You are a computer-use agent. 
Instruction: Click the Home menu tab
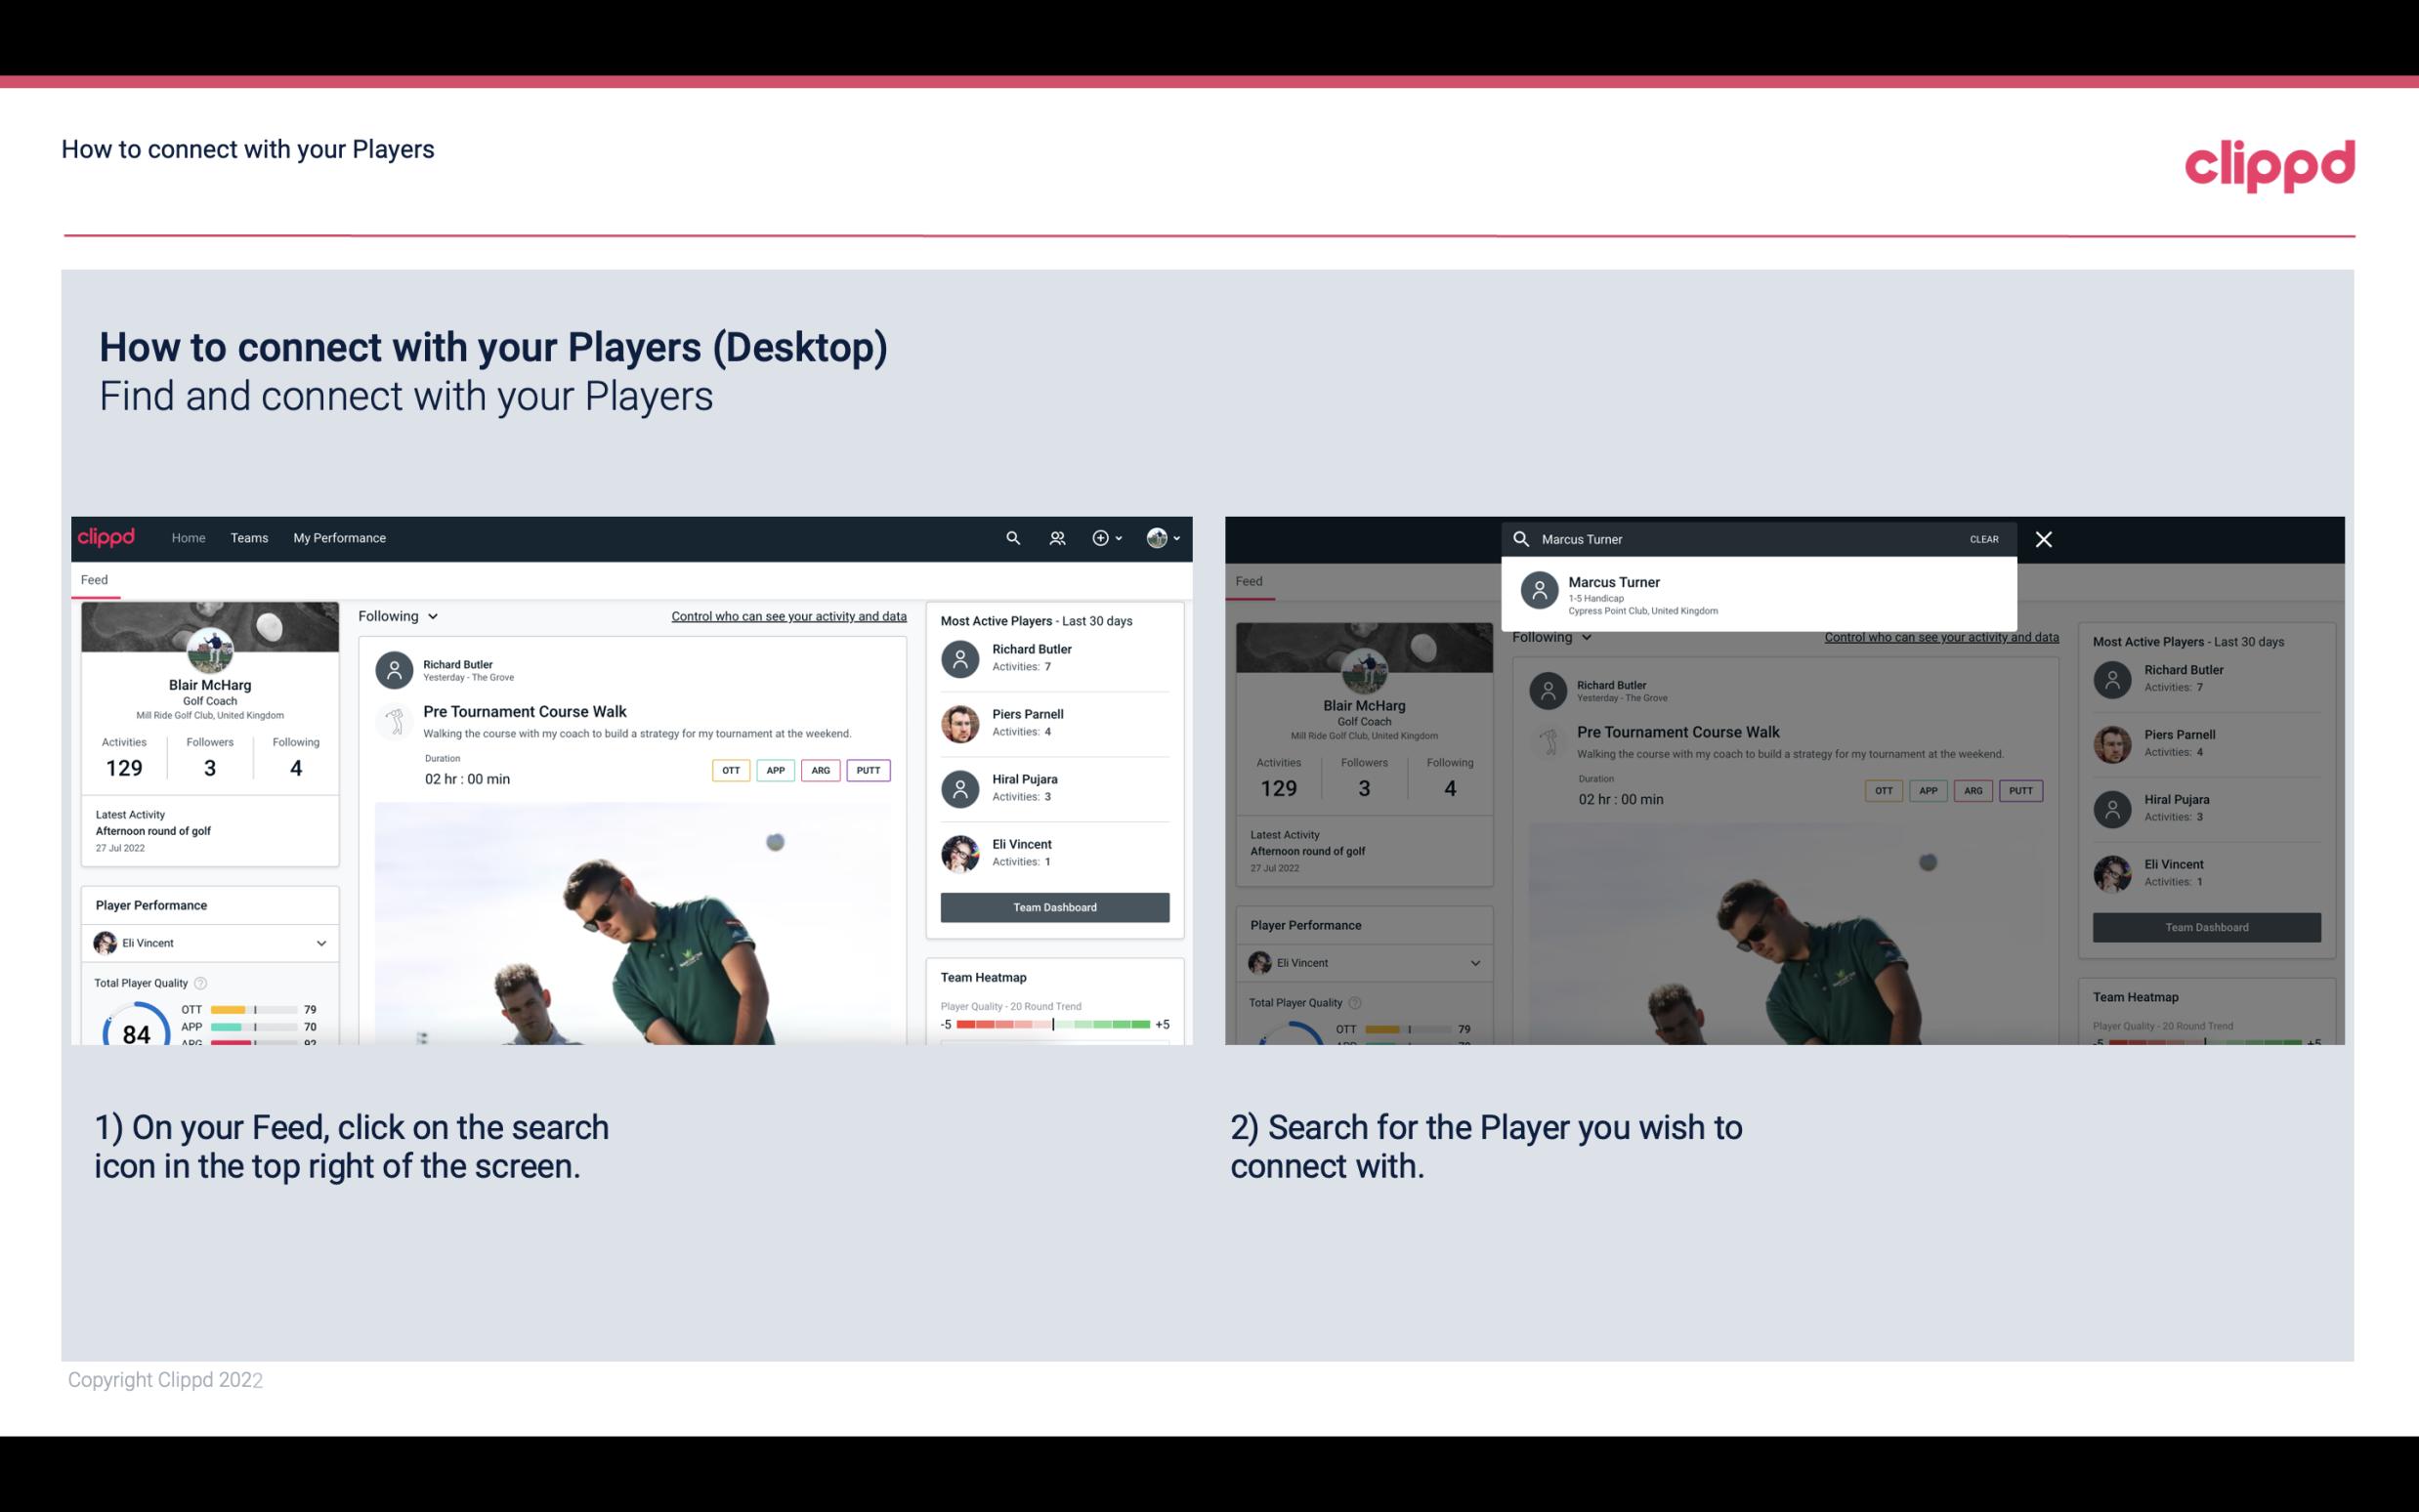189,536
